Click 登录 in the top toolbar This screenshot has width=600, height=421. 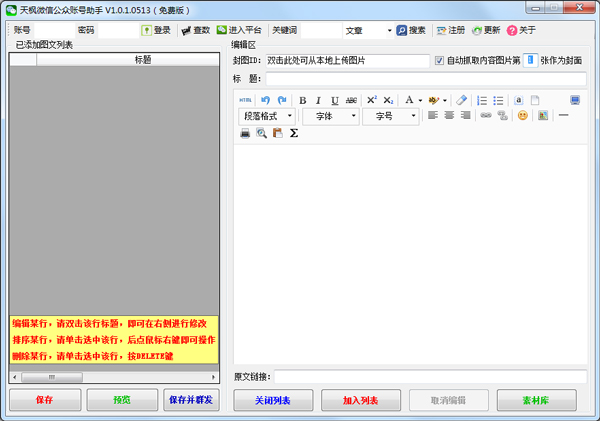point(155,30)
